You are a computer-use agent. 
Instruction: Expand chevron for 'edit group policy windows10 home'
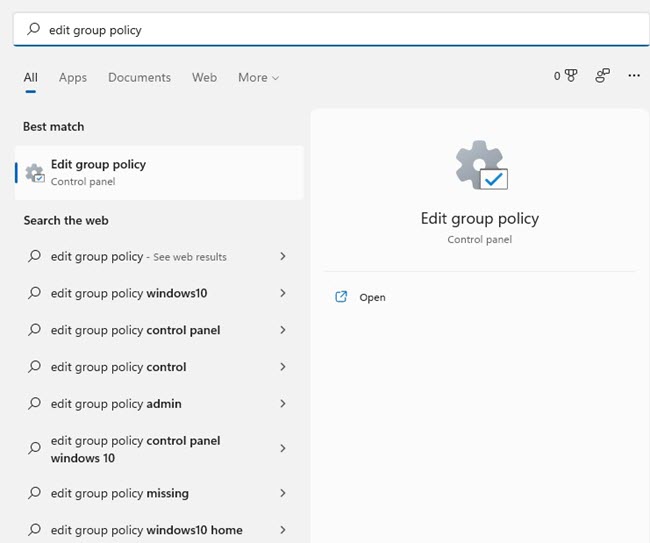283,530
